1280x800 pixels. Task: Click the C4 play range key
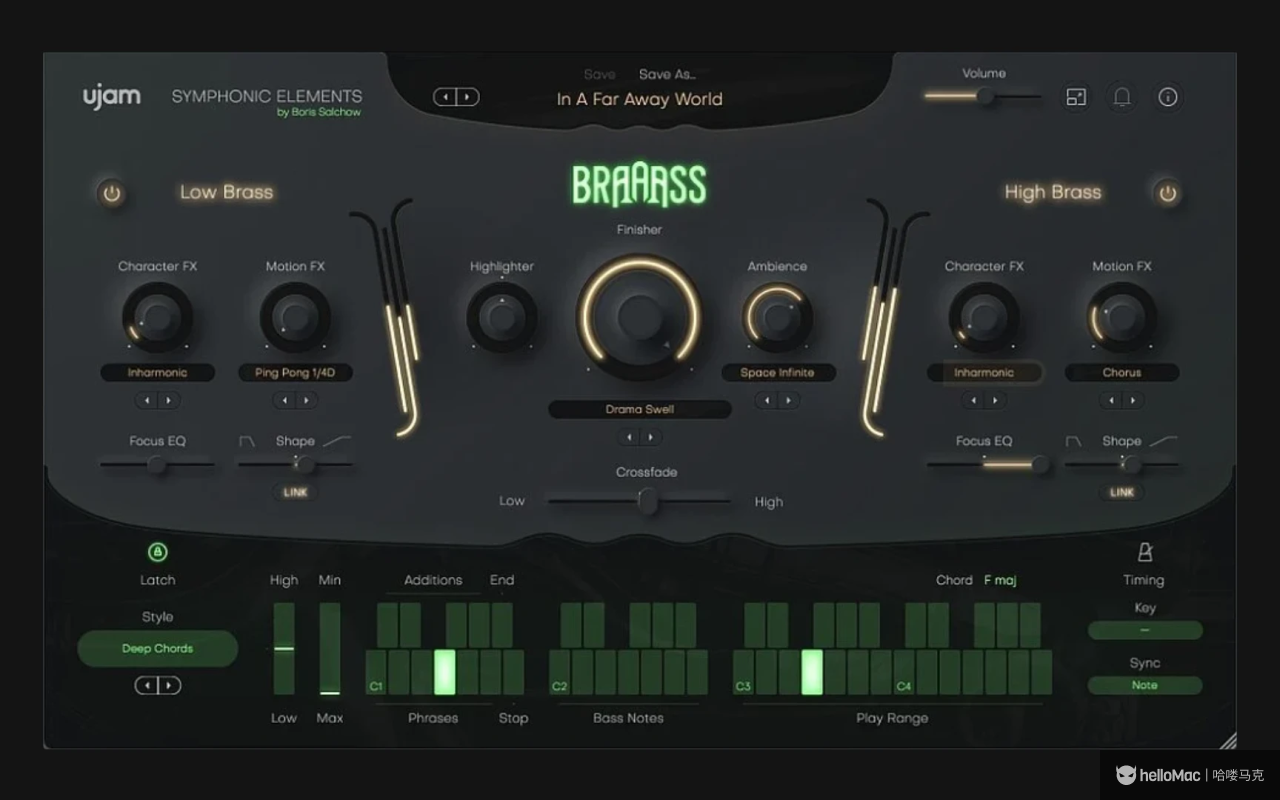pos(904,672)
